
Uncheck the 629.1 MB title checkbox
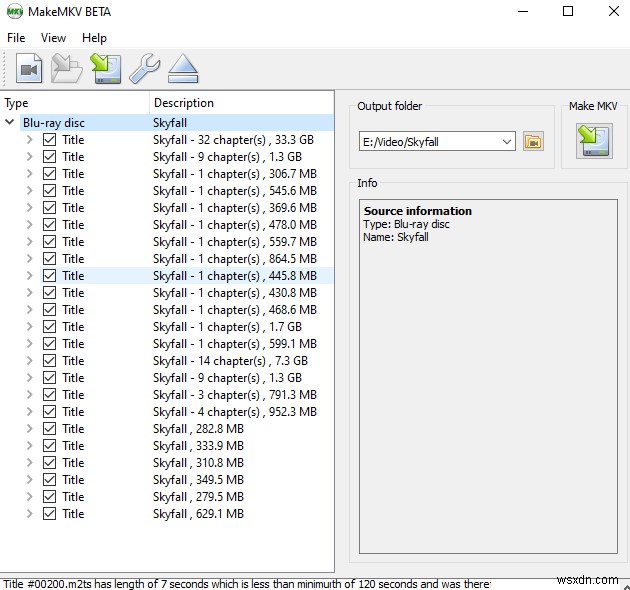(49, 514)
